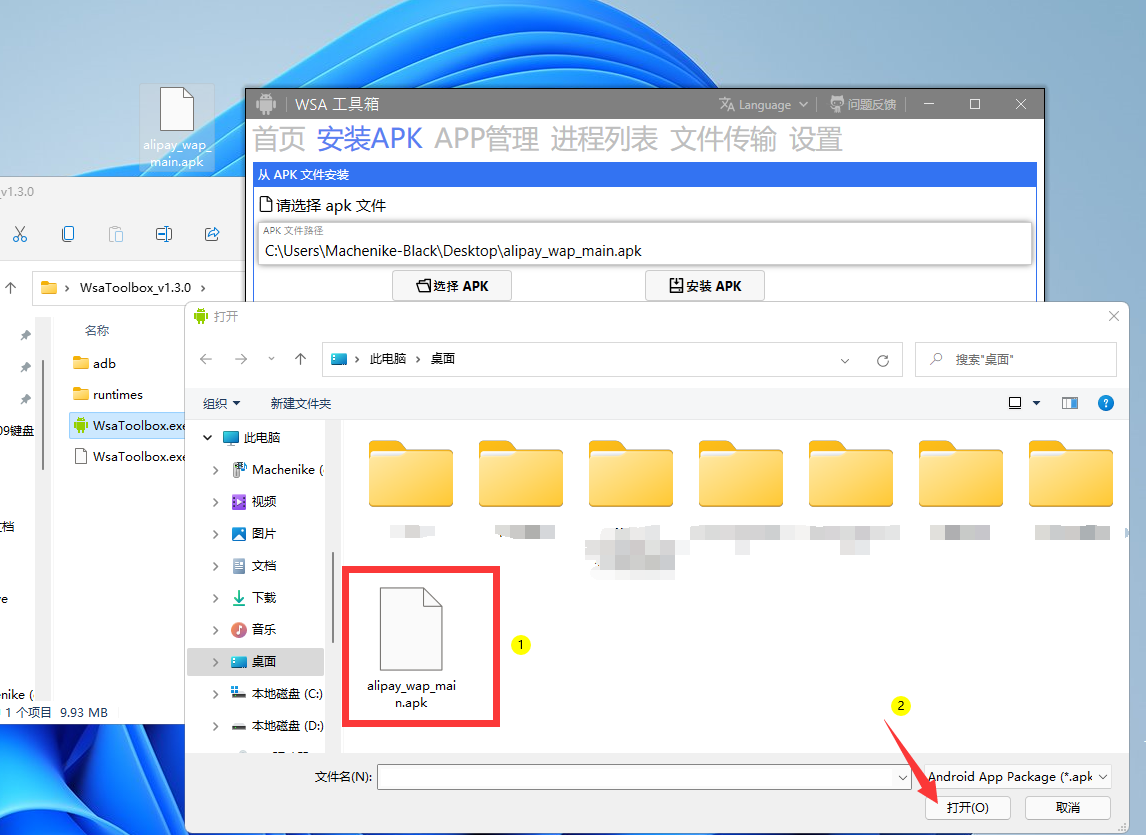1146x835 pixels.
Task: Click the Android logo in WSA toolbox title
Action: (266, 105)
